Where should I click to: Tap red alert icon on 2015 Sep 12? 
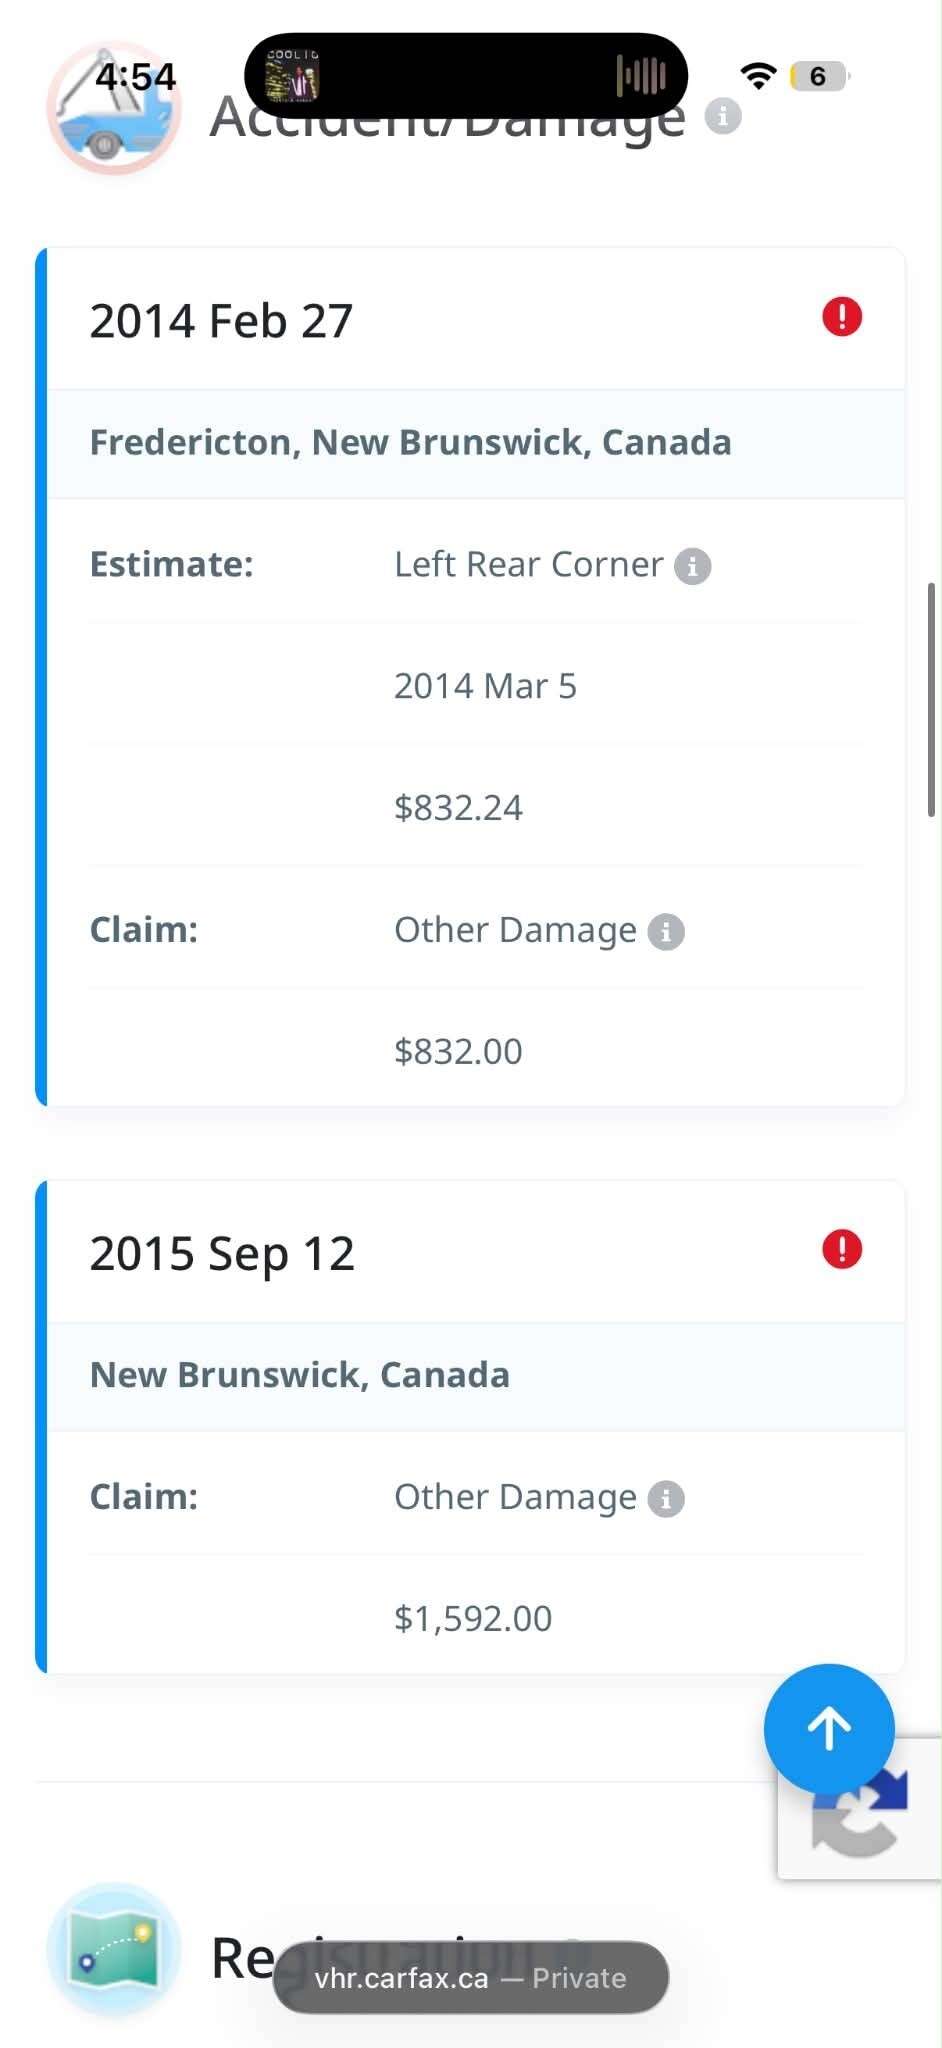click(x=842, y=1249)
